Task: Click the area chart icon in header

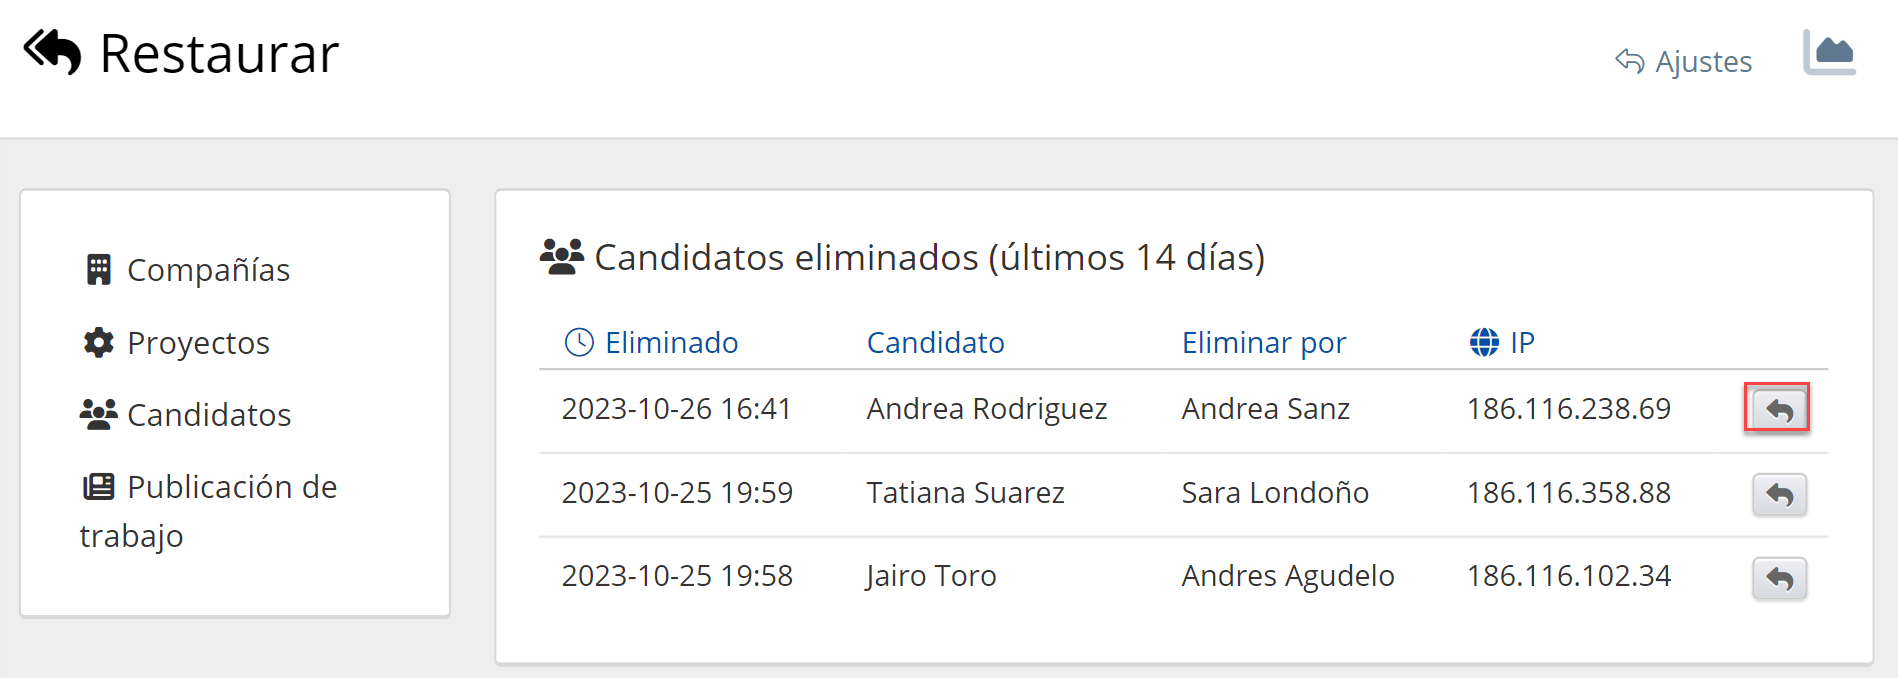Action: [1829, 53]
